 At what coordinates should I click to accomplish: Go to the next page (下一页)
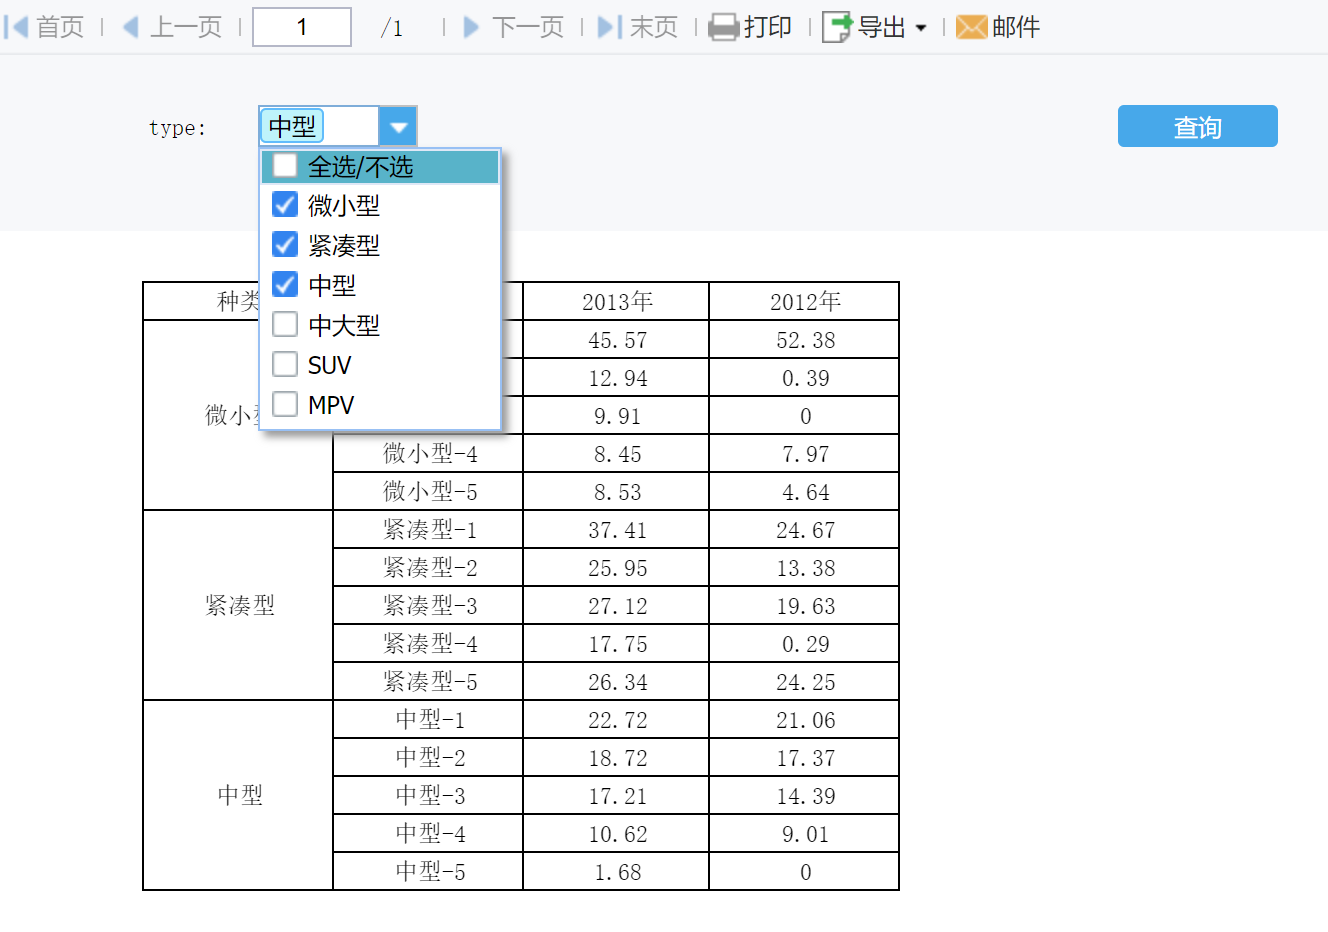[x=514, y=27]
